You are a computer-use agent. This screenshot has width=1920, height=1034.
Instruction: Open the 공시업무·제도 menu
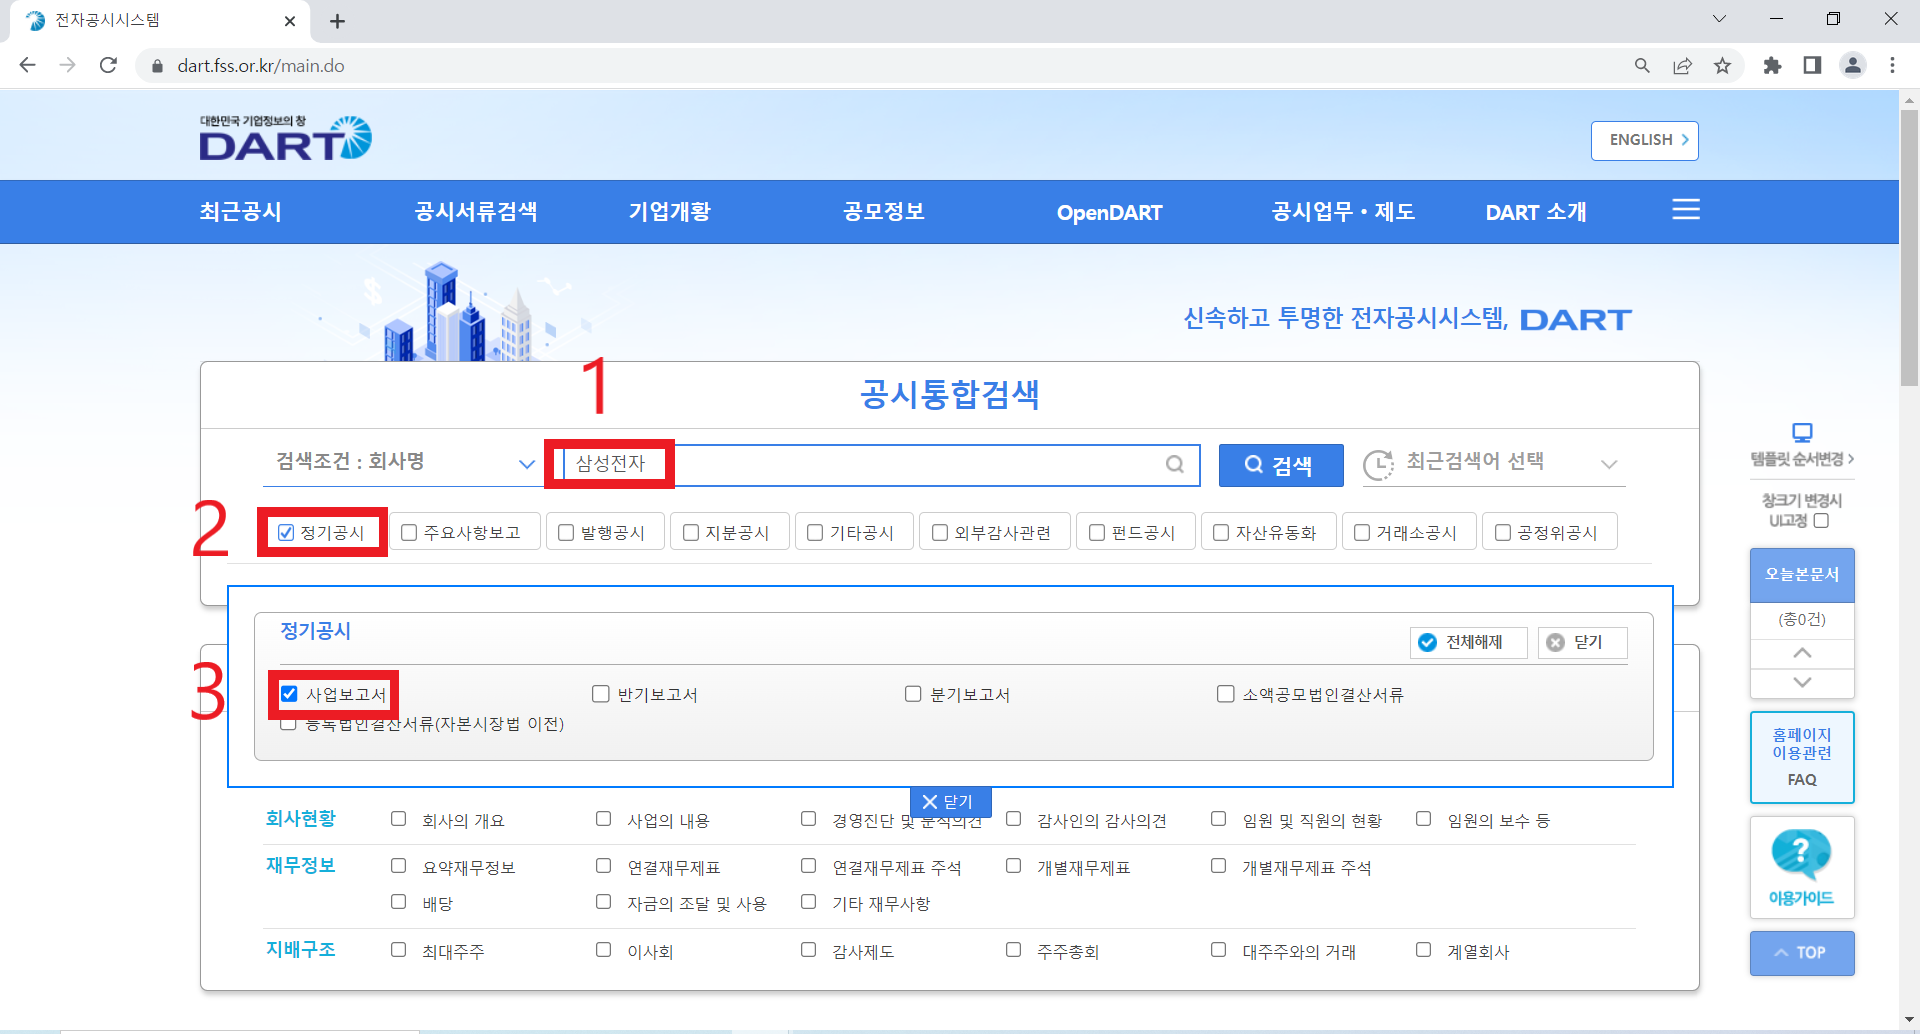(x=1343, y=211)
